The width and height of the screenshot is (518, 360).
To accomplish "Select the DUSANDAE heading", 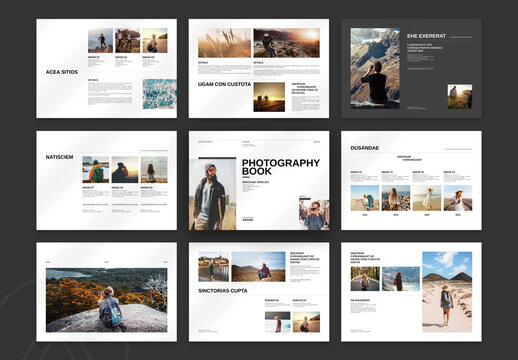I will click(x=365, y=148).
